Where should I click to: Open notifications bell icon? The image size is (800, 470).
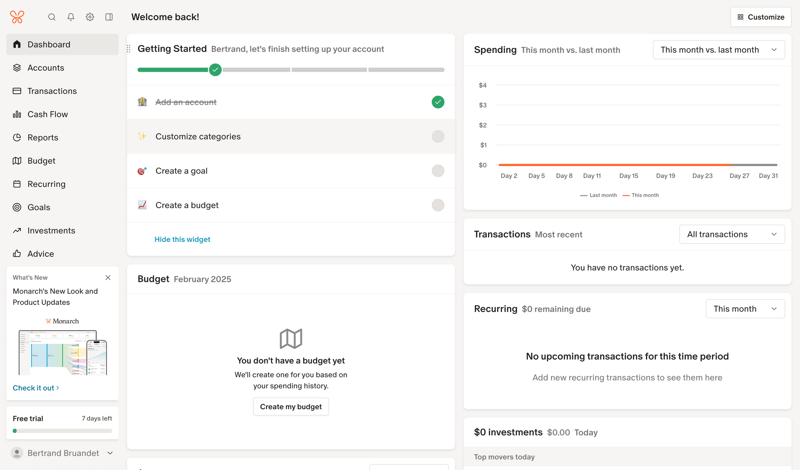(x=71, y=17)
